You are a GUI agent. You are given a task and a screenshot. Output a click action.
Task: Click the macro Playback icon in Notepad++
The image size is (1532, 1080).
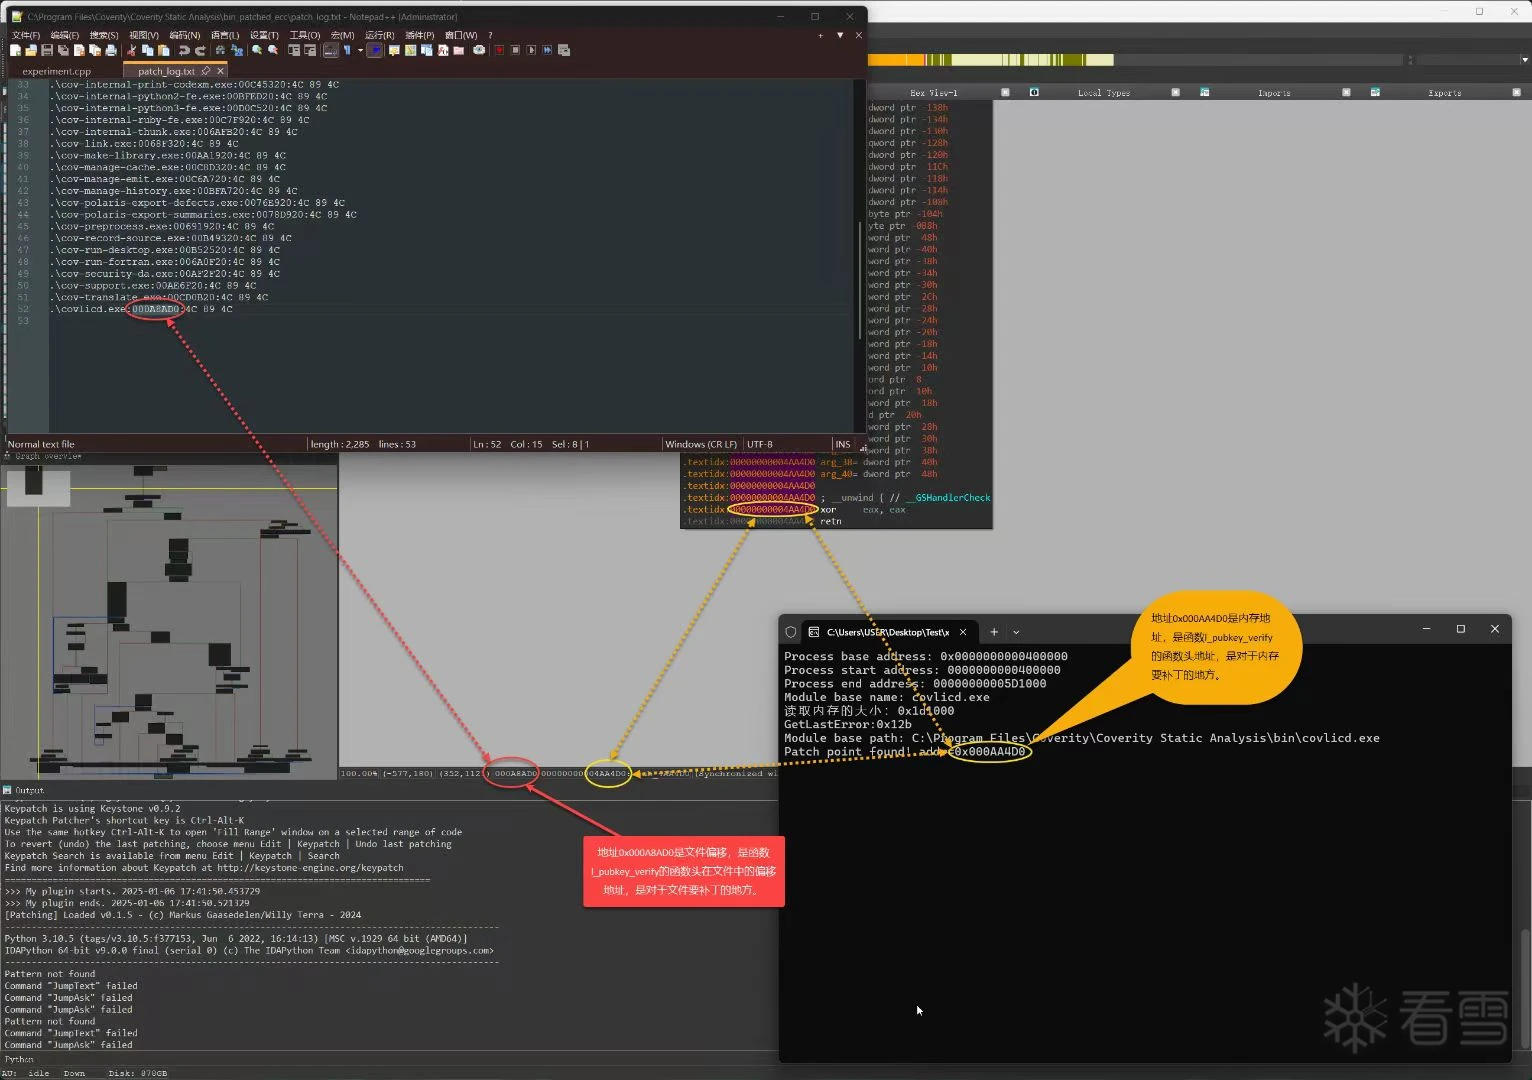[x=531, y=50]
